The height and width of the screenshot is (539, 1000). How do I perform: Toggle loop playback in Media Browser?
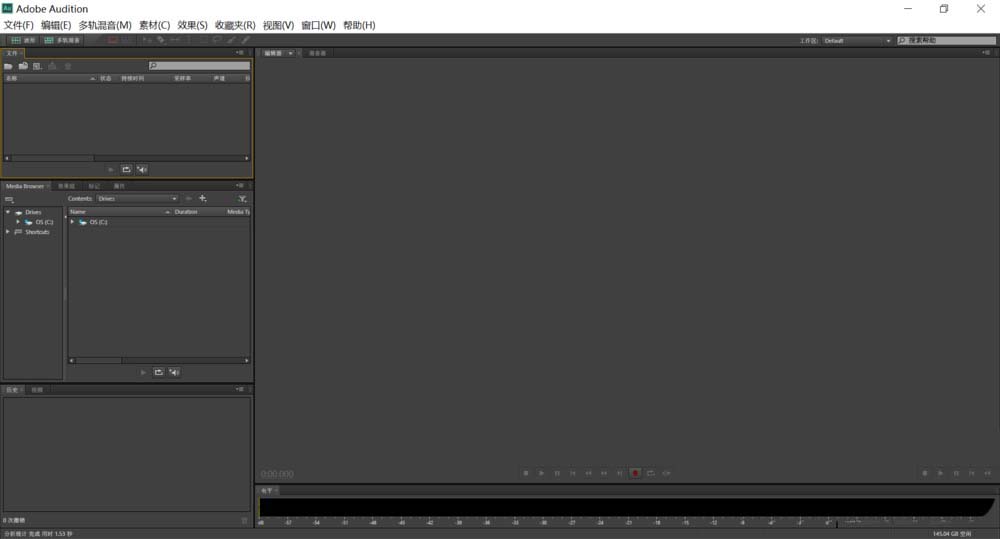click(158, 373)
